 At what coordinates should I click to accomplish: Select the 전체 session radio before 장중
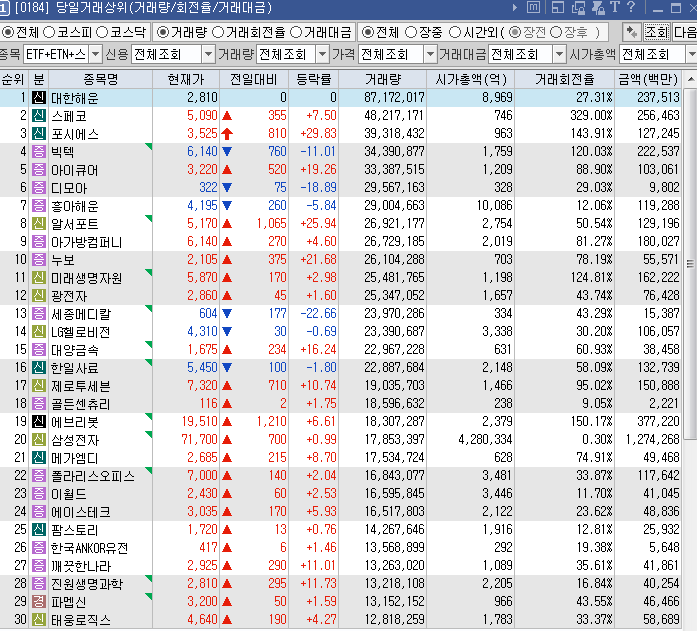[x=368, y=32]
